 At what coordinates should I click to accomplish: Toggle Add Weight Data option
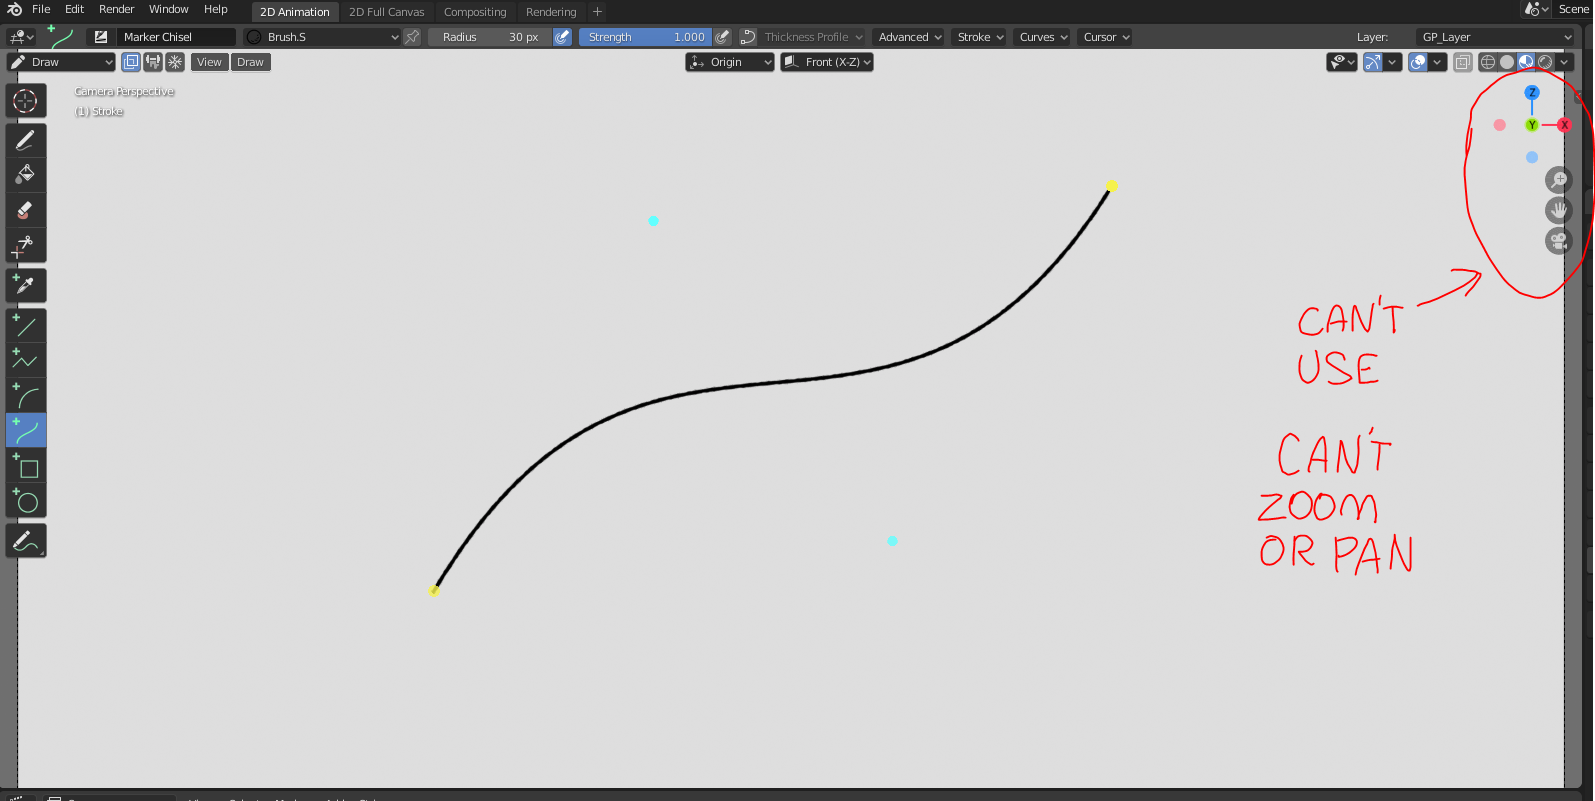pos(153,62)
